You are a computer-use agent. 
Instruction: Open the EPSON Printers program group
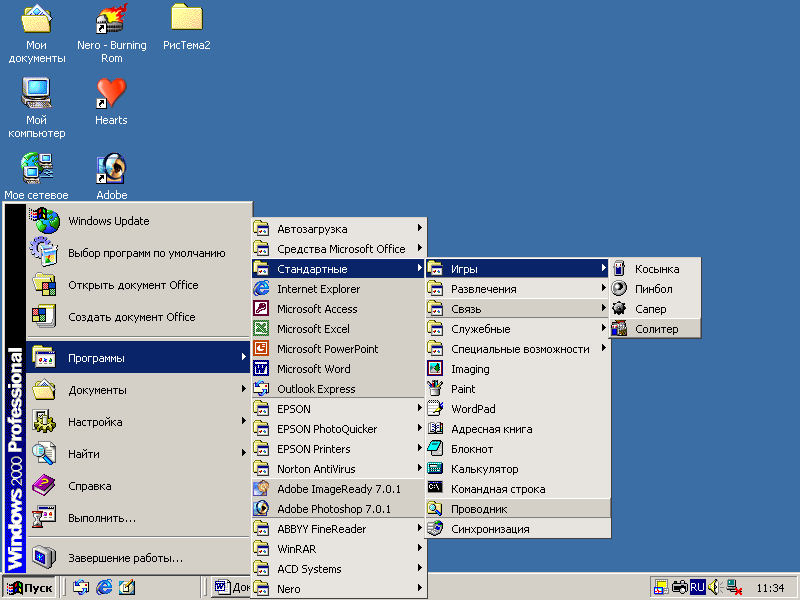(x=339, y=449)
